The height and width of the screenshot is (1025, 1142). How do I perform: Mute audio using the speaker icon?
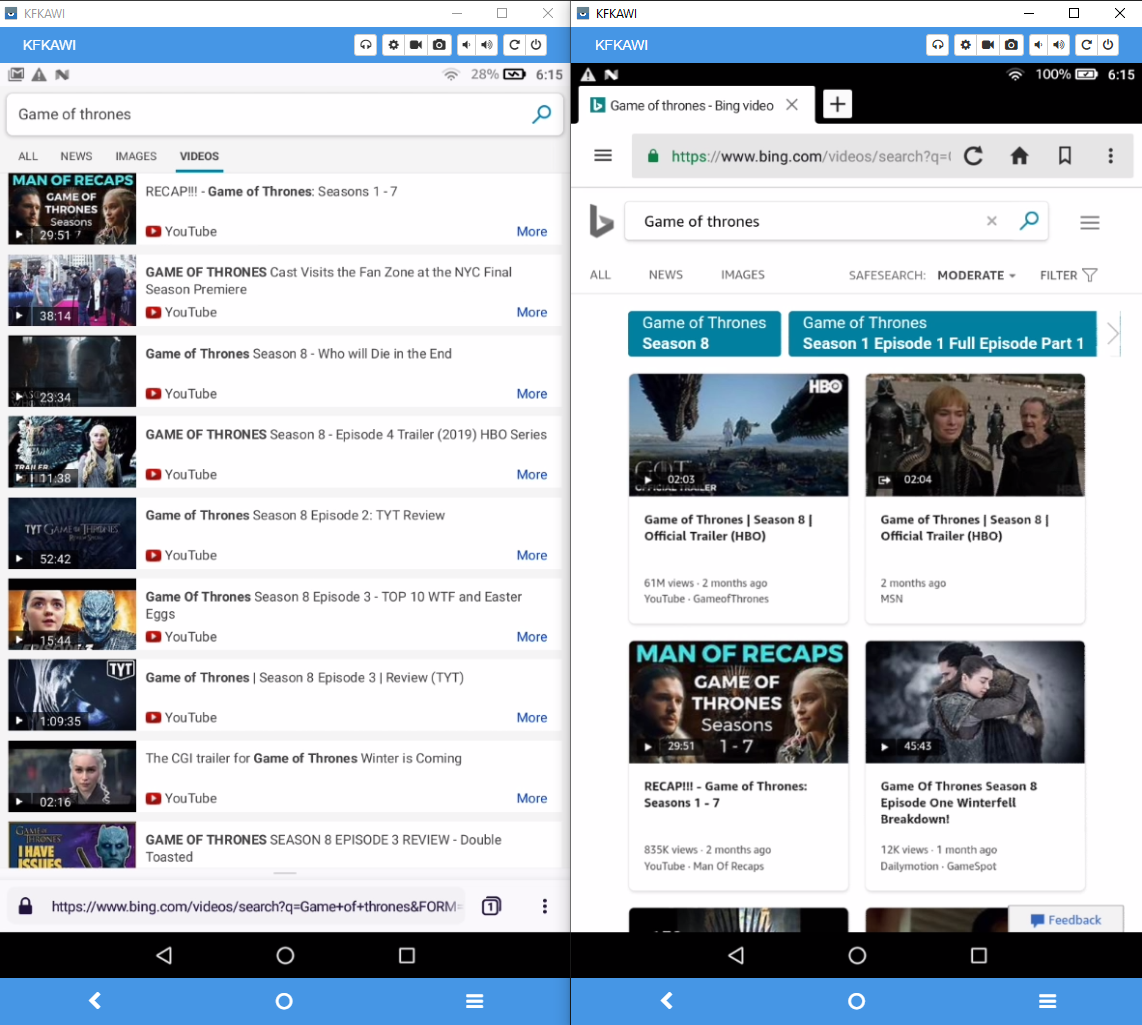click(468, 44)
